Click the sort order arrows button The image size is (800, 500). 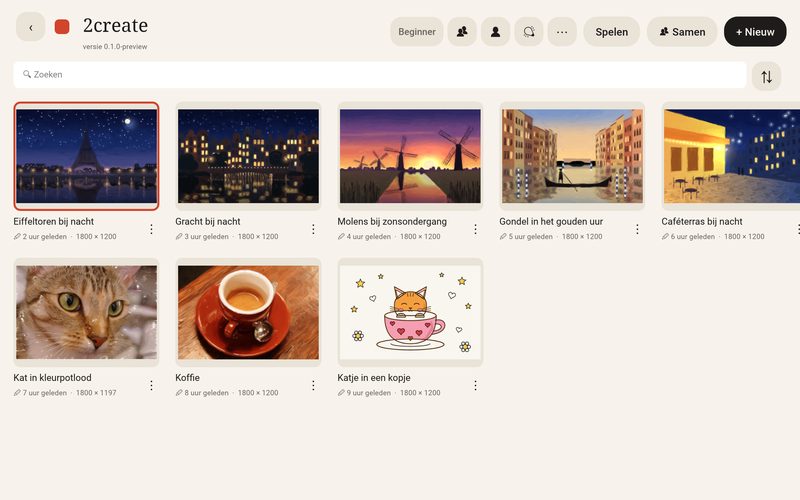766,77
